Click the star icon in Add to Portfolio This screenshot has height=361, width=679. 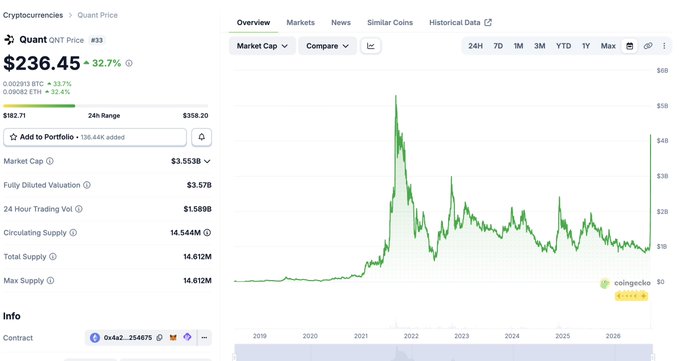click(x=13, y=137)
